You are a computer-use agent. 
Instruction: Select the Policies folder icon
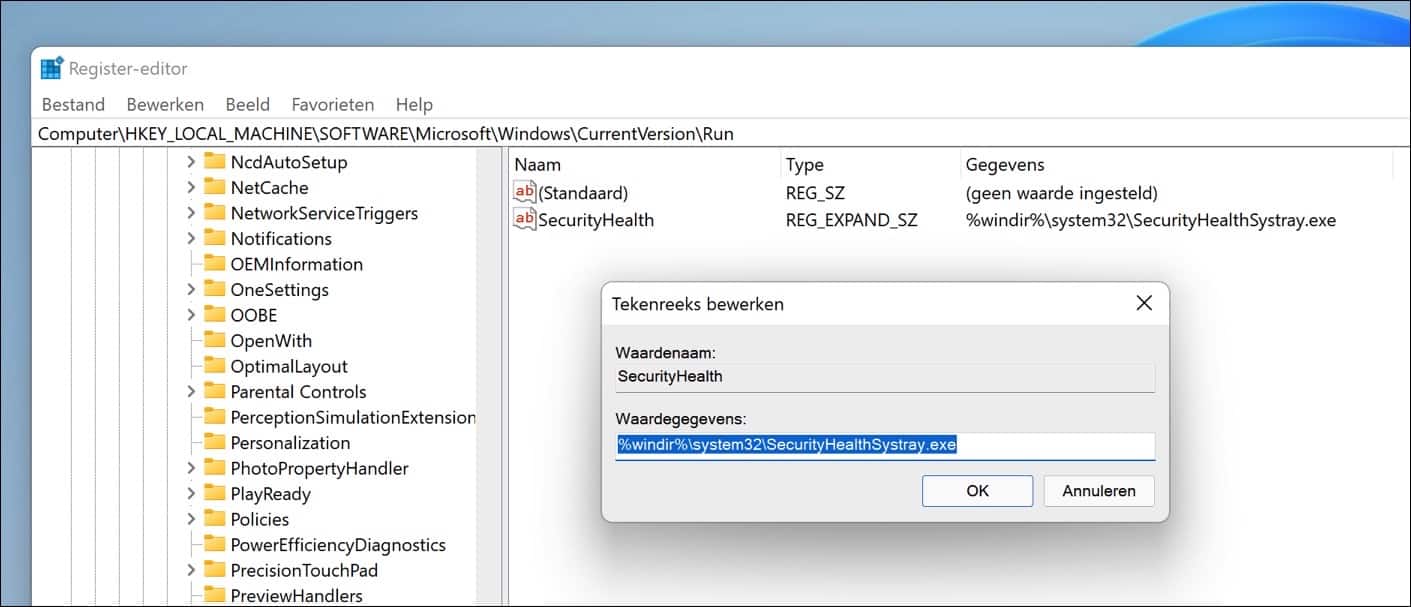coord(216,519)
